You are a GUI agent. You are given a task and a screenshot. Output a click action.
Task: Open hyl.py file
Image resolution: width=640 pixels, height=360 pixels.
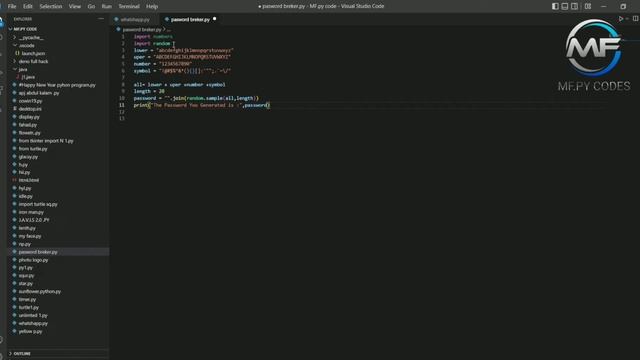coord(25,188)
